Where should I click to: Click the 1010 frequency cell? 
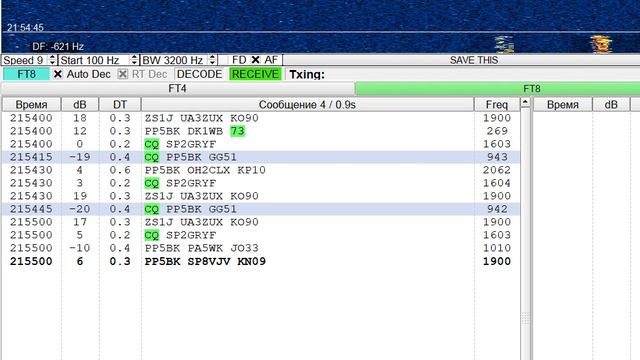497,248
